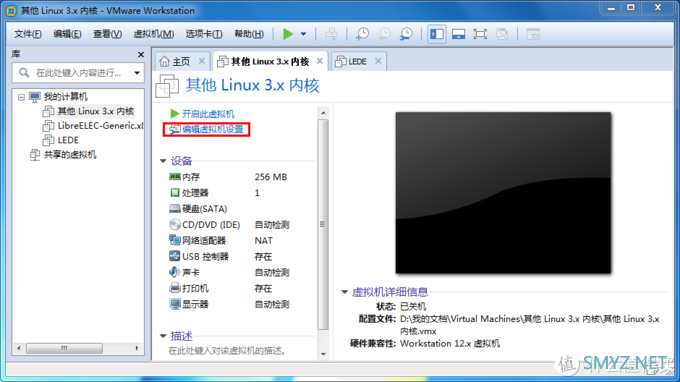Click the 我的计算机 computer icon
The width and height of the screenshot is (680, 382).
coord(35,97)
